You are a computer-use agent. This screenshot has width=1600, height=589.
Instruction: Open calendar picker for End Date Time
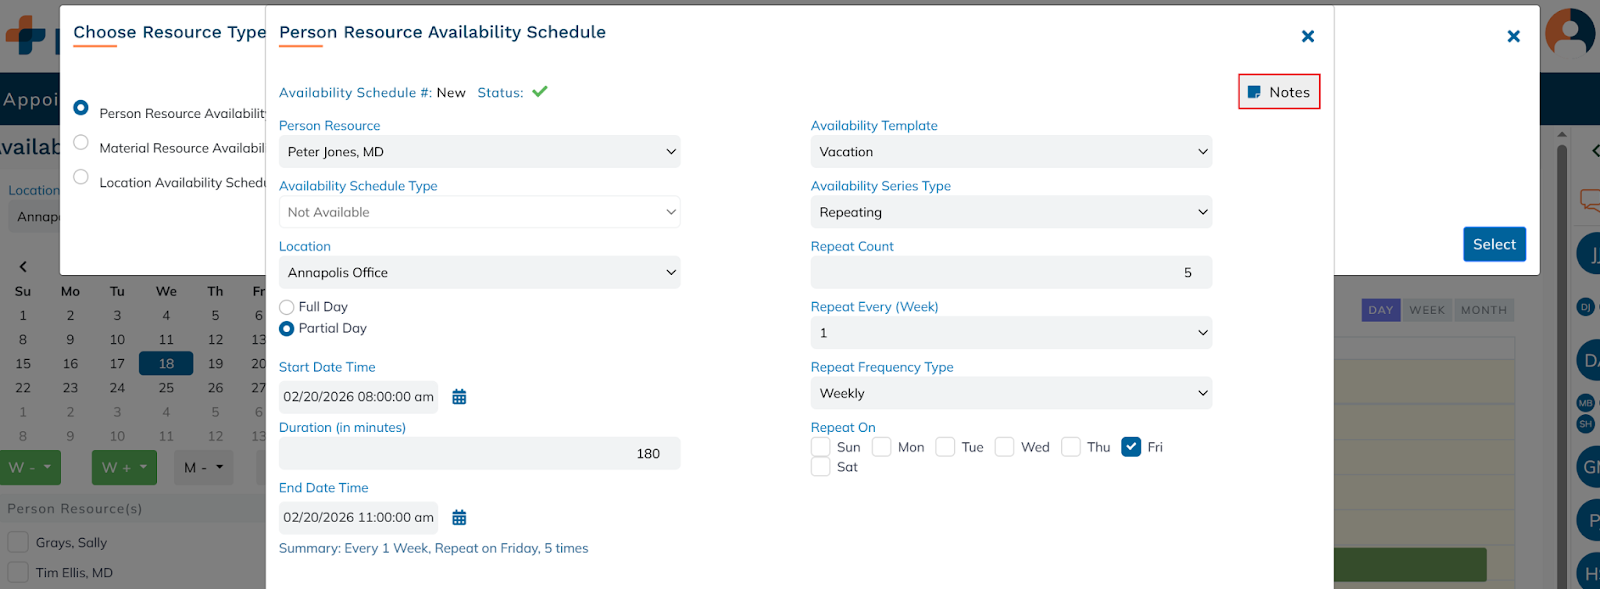point(459,518)
